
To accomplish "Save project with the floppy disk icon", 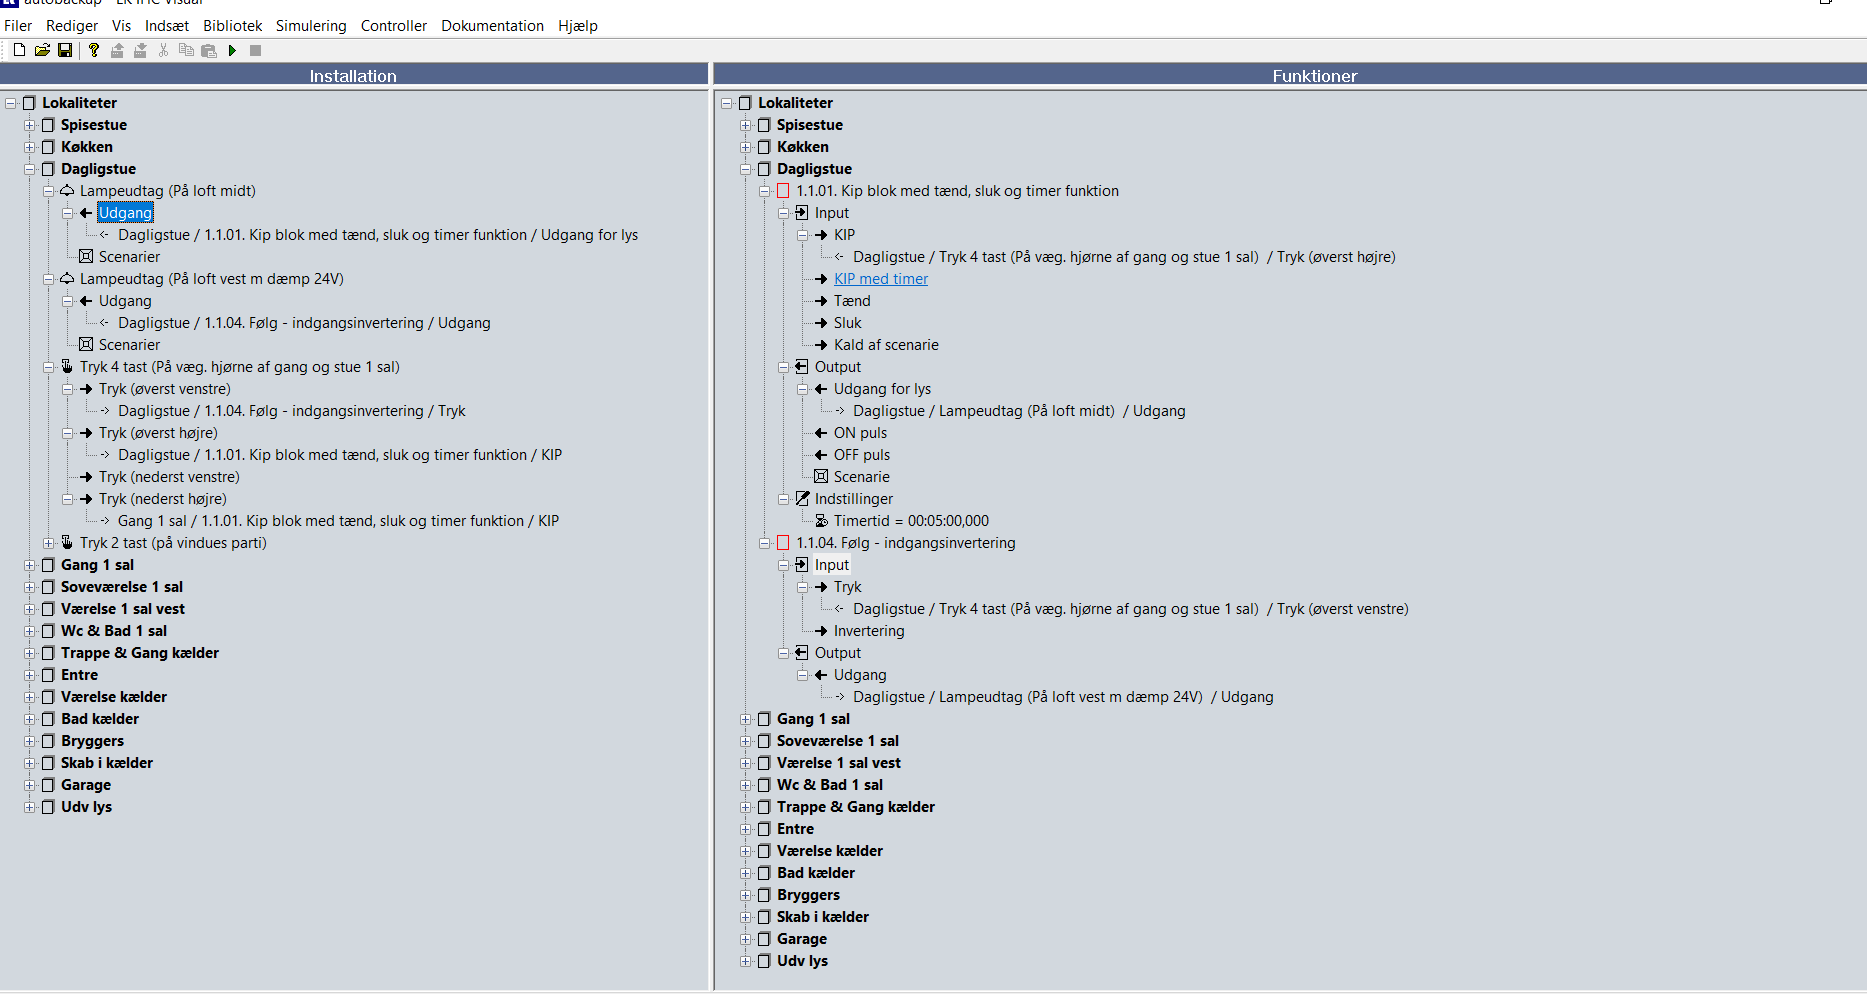I will (x=65, y=50).
